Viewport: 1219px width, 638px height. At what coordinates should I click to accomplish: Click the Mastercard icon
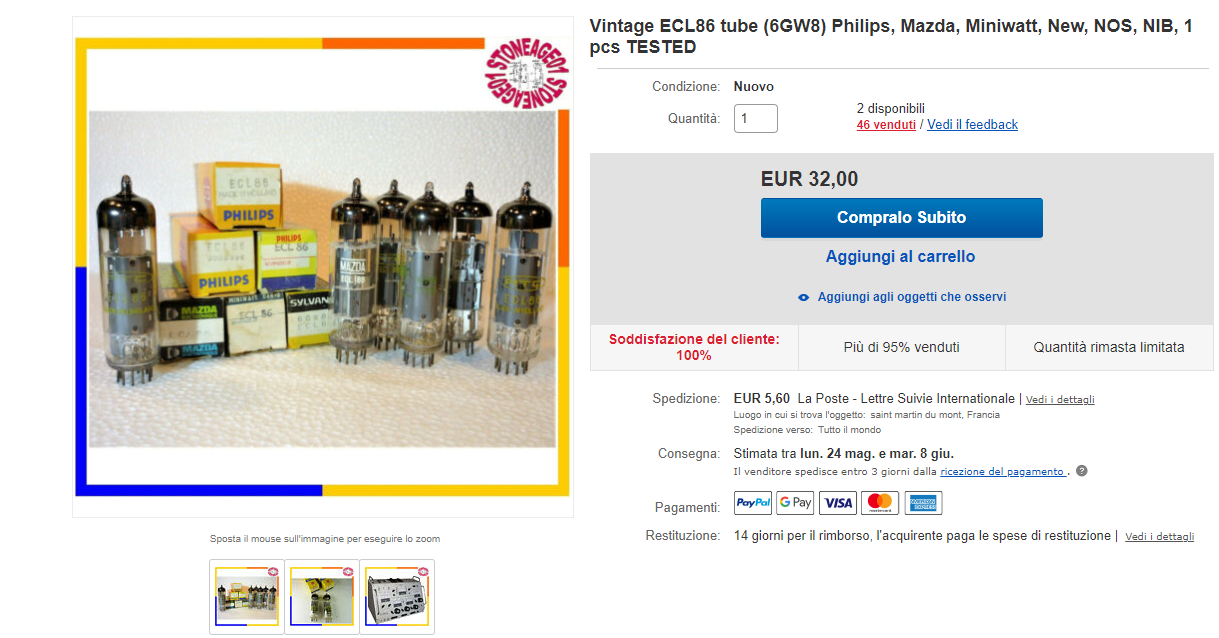880,503
